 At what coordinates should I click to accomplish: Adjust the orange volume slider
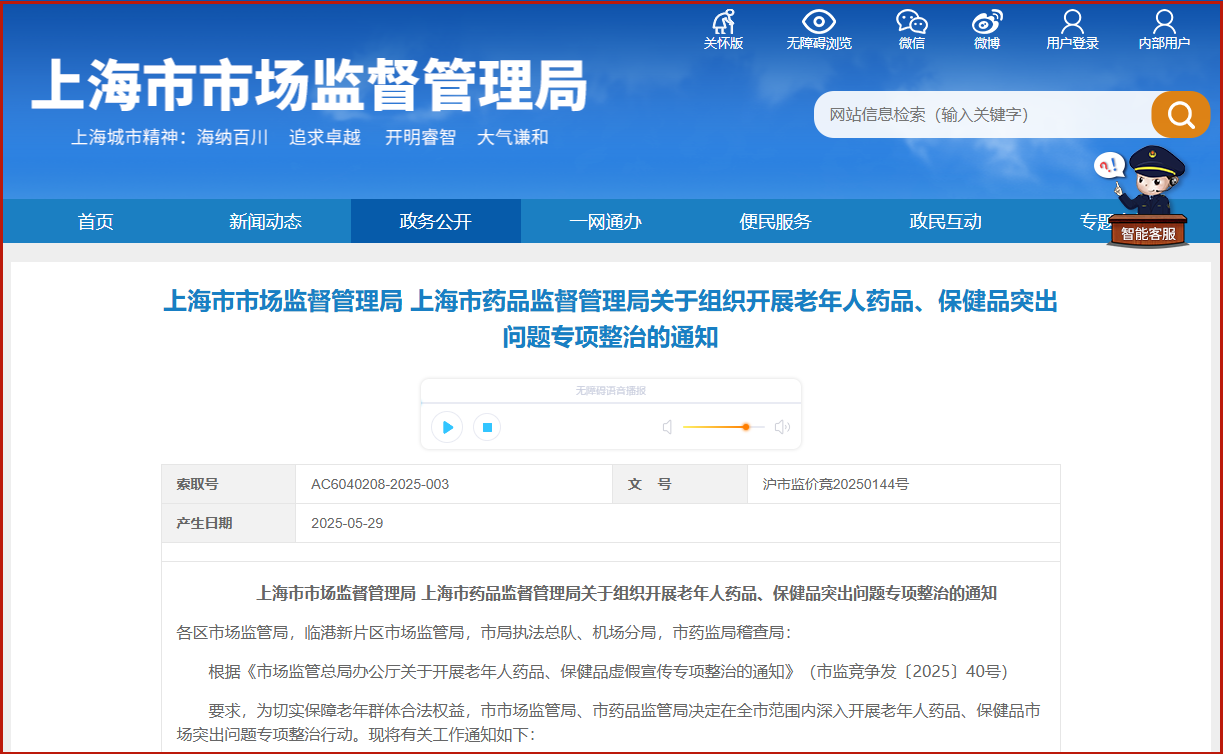(723, 427)
